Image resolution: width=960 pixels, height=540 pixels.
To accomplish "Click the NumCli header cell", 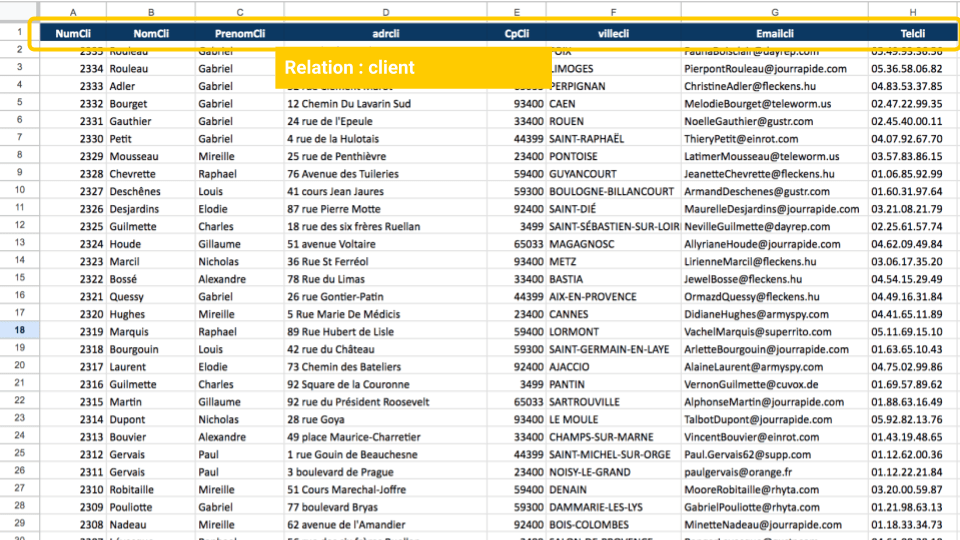I will pos(73,33).
